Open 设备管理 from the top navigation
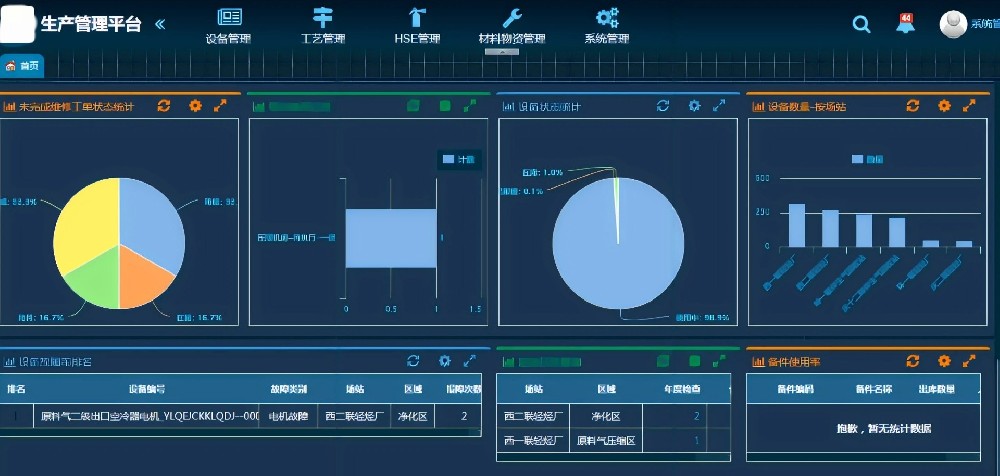The height and width of the screenshot is (476, 1000). pyautogui.click(x=229, y=26)
